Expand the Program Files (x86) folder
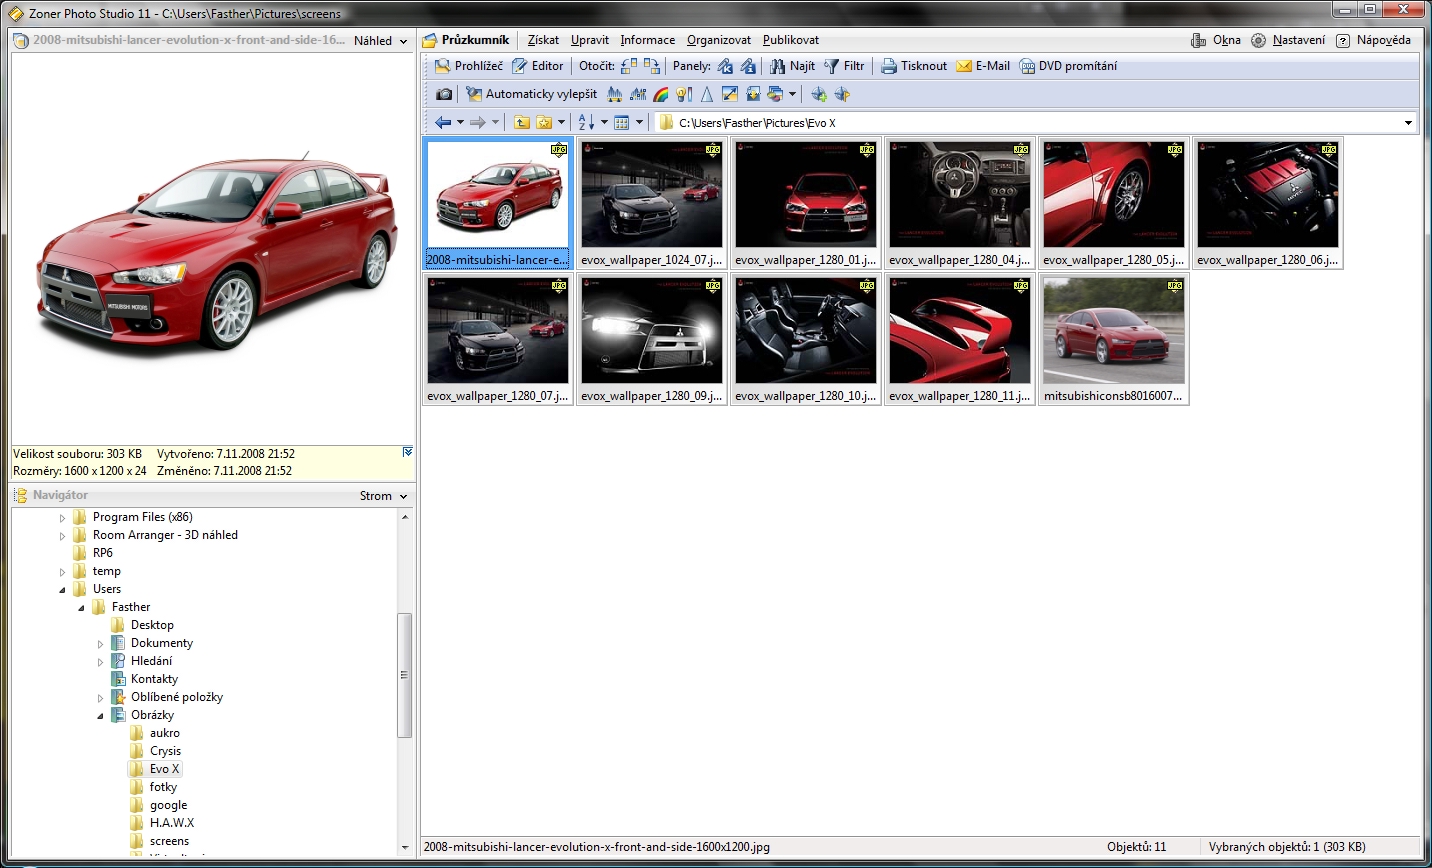 (x=62, y=518)
